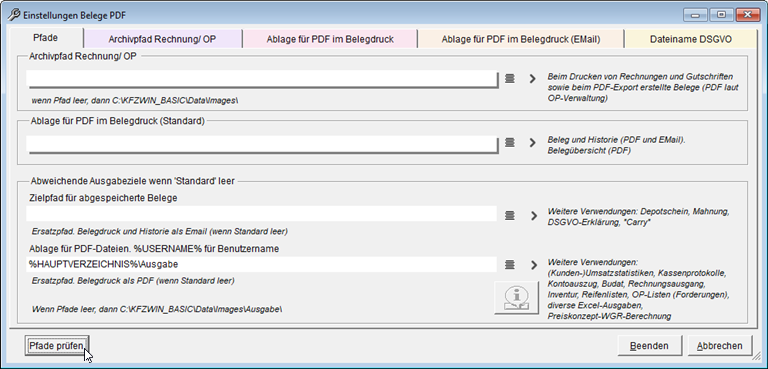Image resolution: width=768 pixels, height=369 pixels.
Task: Click the Pfade prüfen button
Action: [x=57, y=346]
